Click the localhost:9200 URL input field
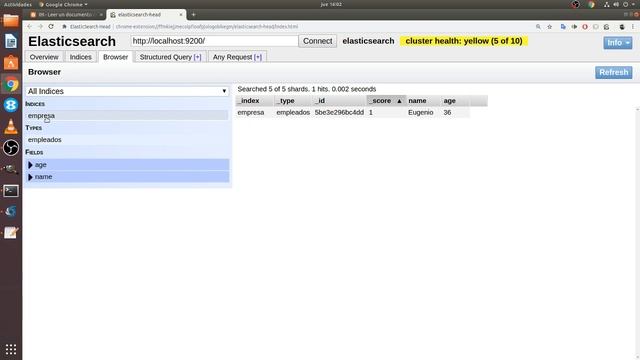The width and height of the screenshot is (640, 360). click(x=214, y=41)
